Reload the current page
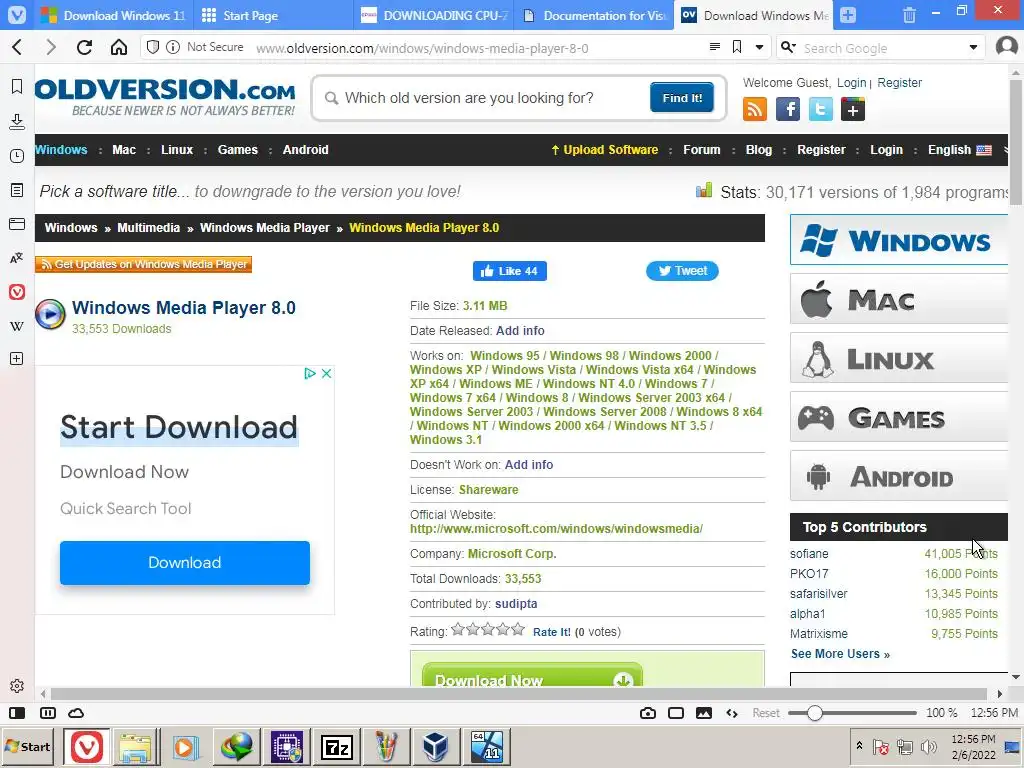1024x768 pixels. pos(84,47)
